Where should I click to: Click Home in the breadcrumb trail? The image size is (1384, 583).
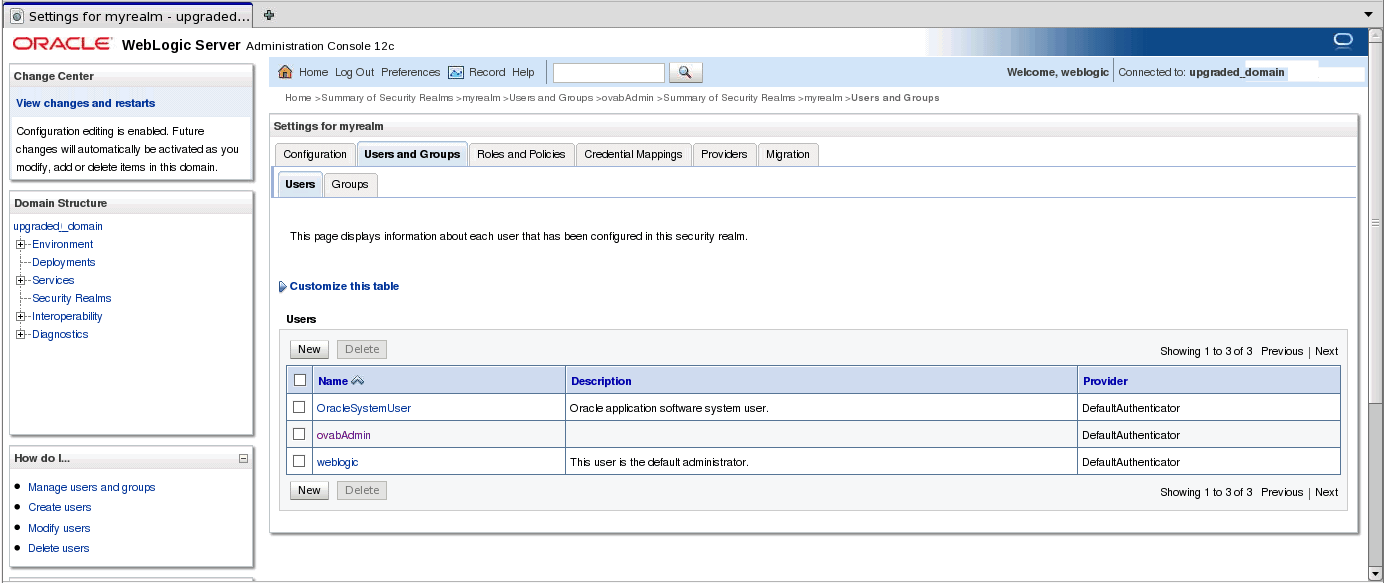[298, 98]
